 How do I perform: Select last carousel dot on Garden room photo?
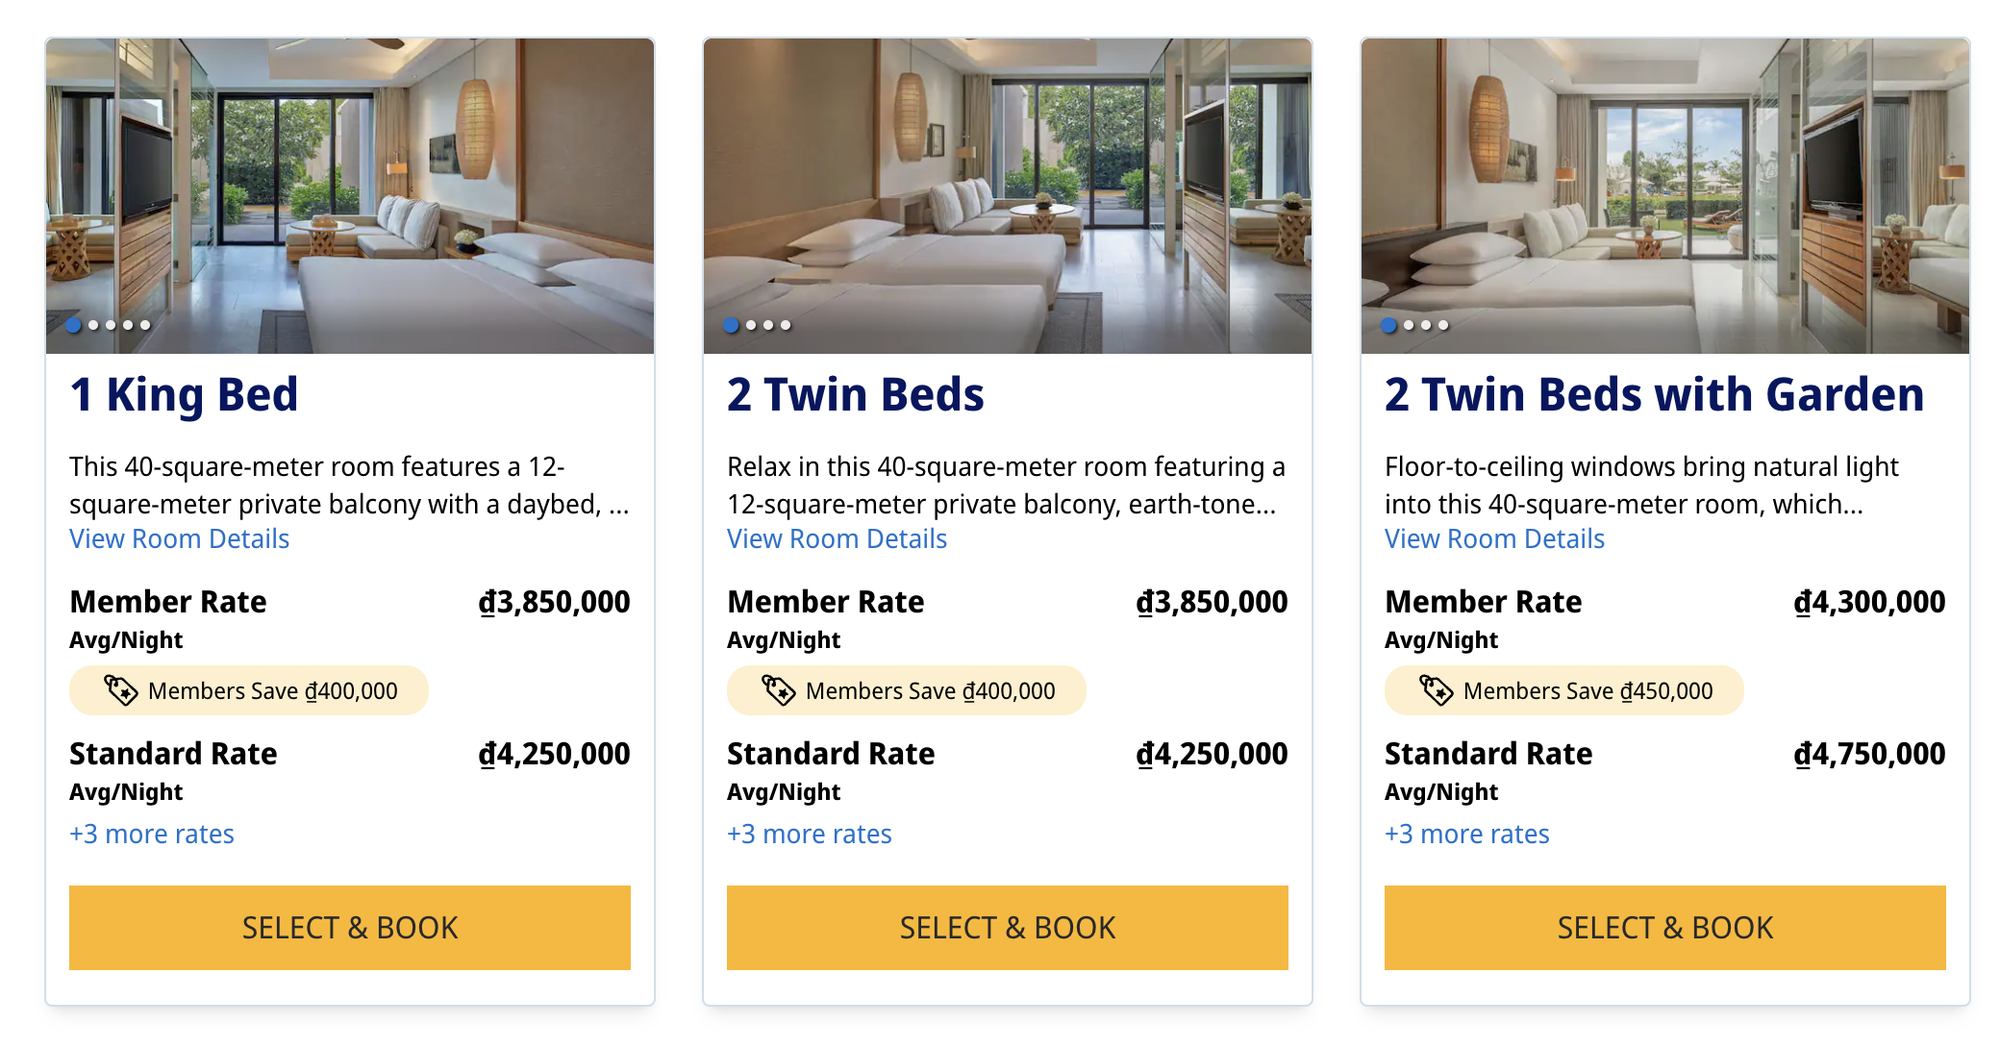tap(1443, 325)
